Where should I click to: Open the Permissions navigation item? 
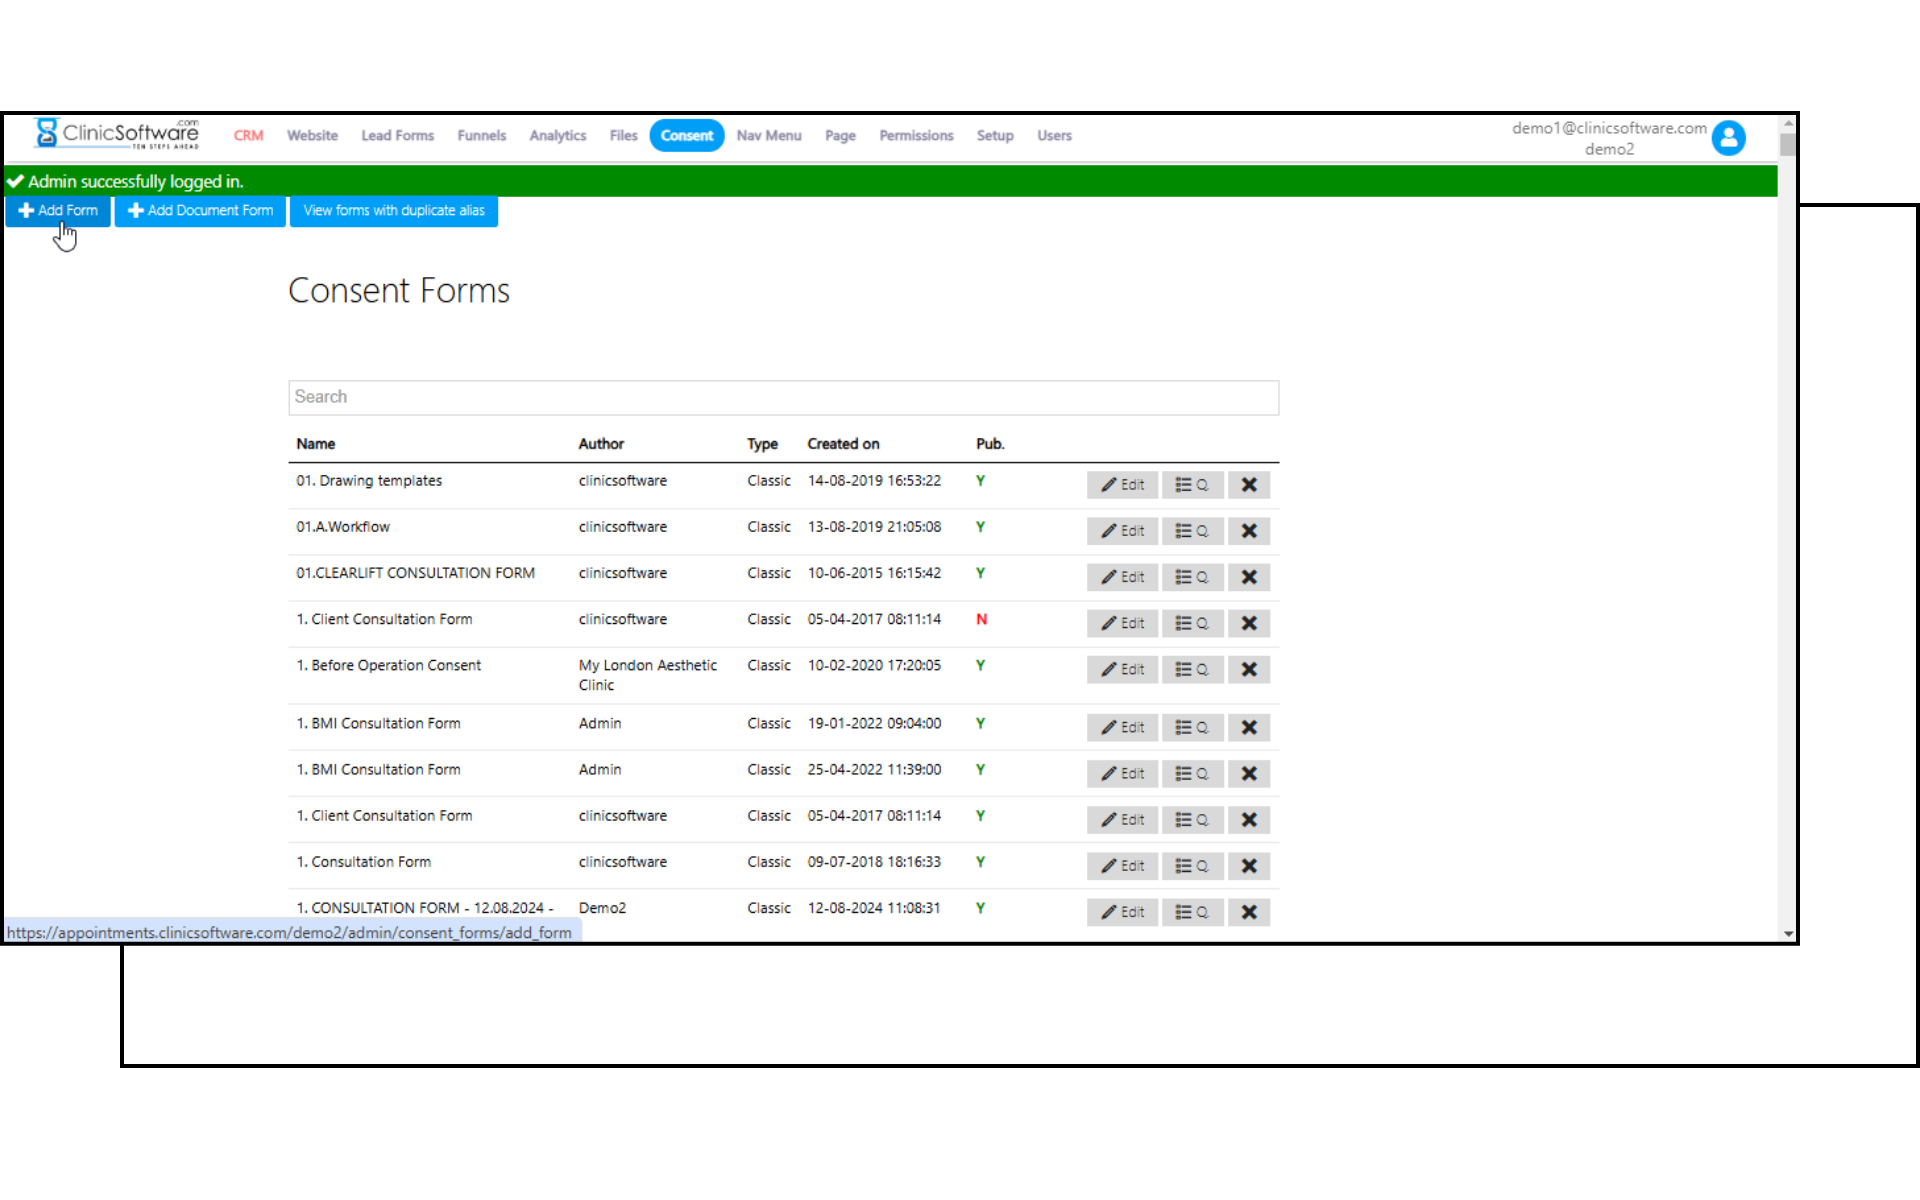pos(915,136)
